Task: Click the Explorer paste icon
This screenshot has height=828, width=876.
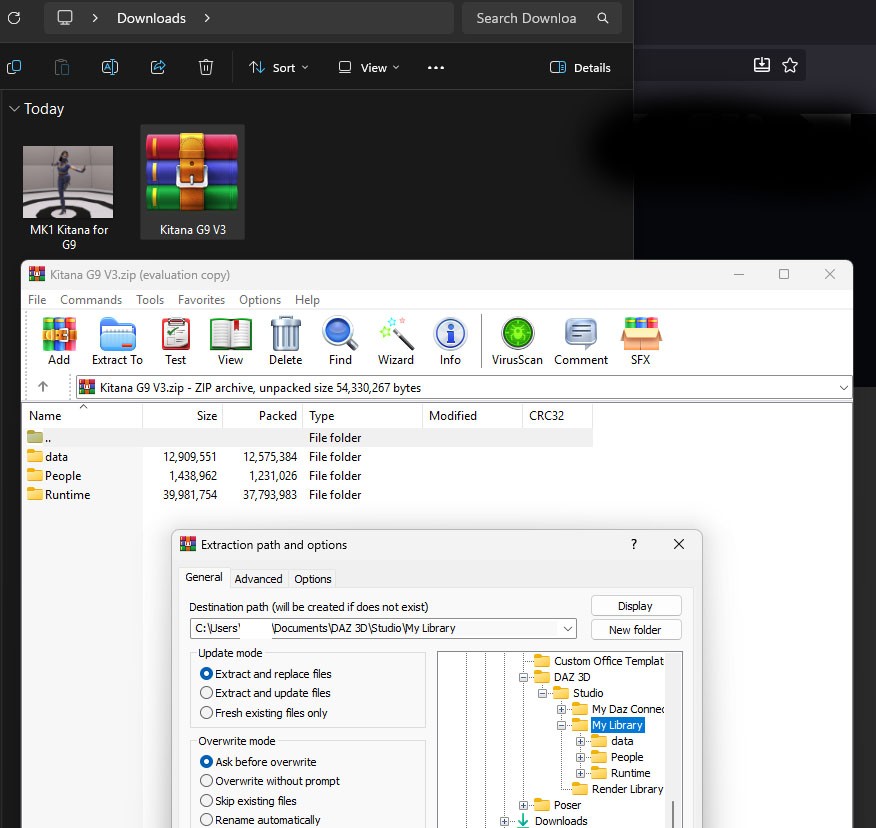Action: [x=62, y=67]
